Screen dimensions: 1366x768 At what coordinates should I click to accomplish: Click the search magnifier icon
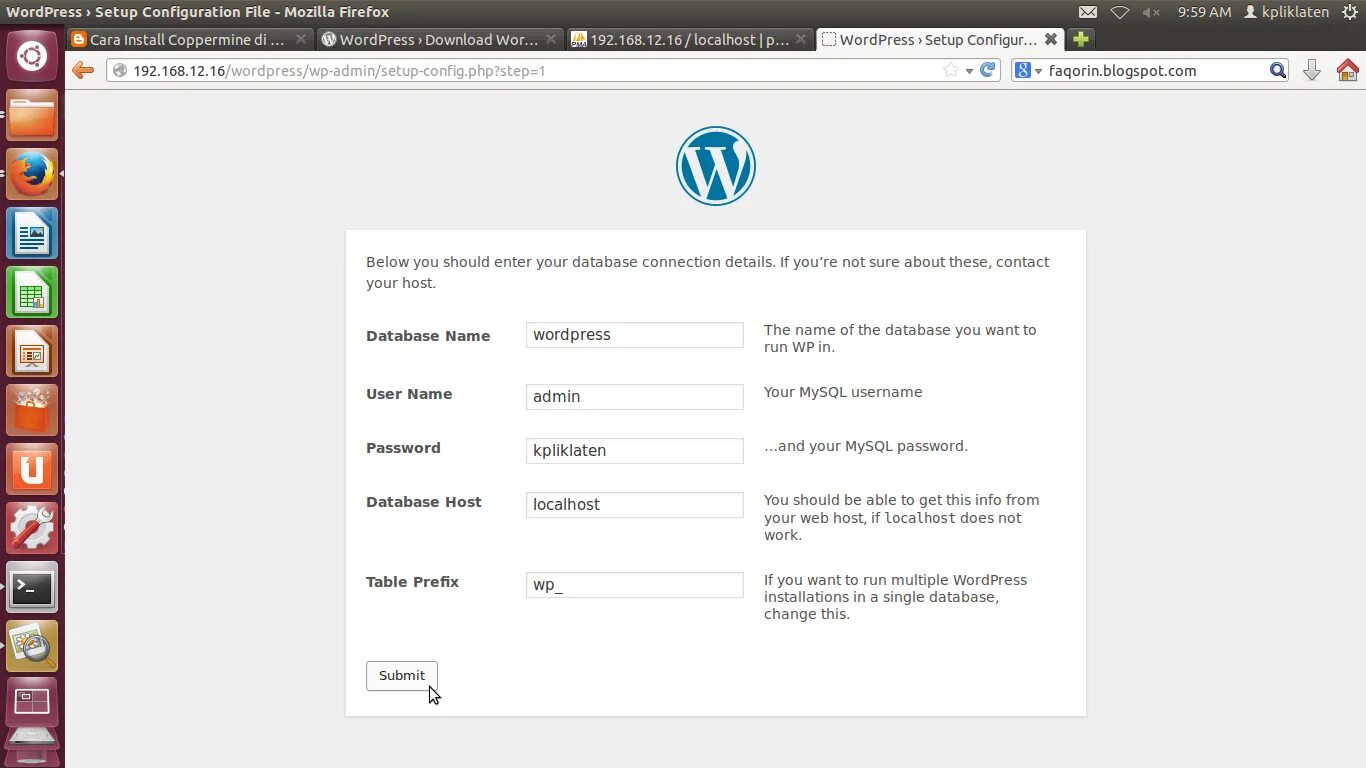[x=1278, y=70]
